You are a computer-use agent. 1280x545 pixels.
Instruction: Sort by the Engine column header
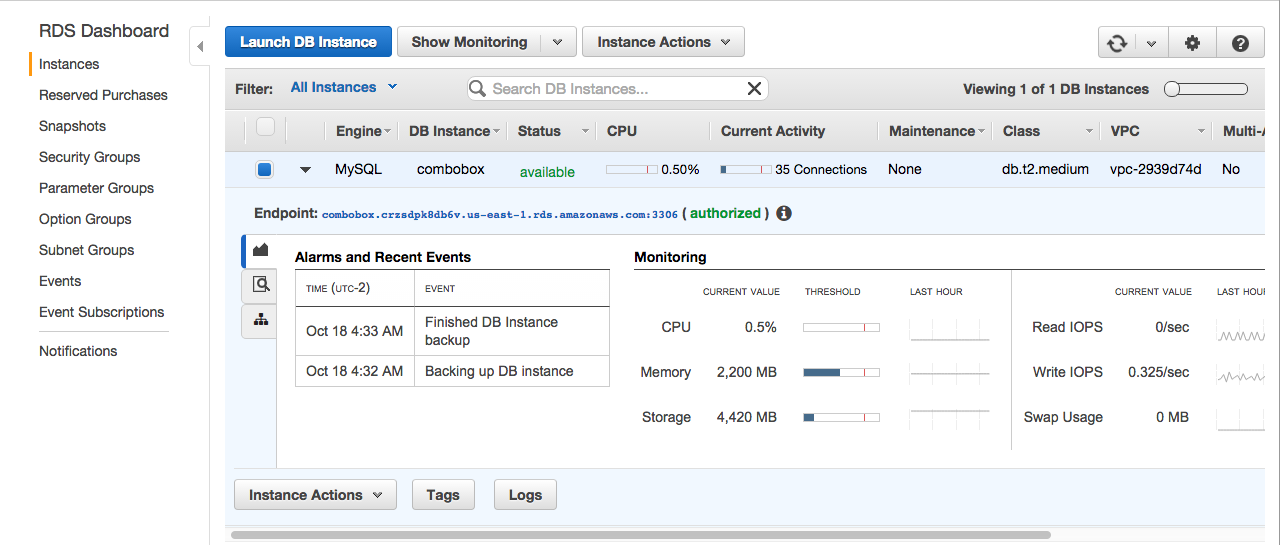coord(362,131)
